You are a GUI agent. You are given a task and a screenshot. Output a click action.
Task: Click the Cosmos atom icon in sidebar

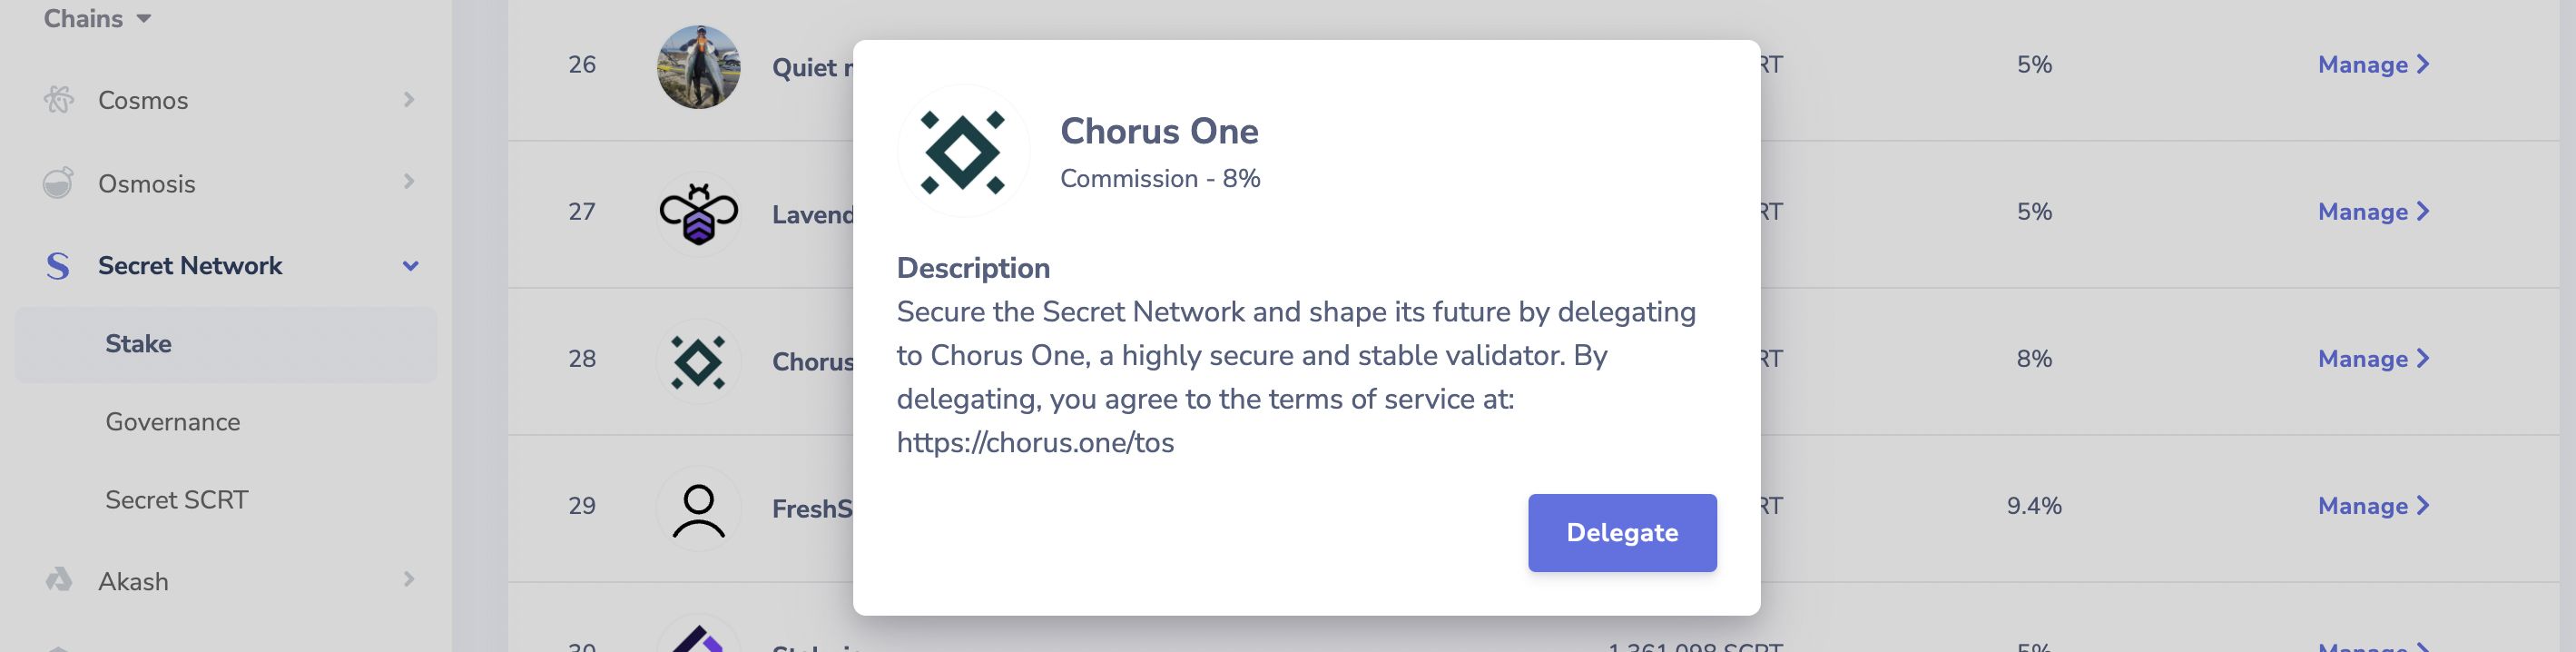click(59, 100)
